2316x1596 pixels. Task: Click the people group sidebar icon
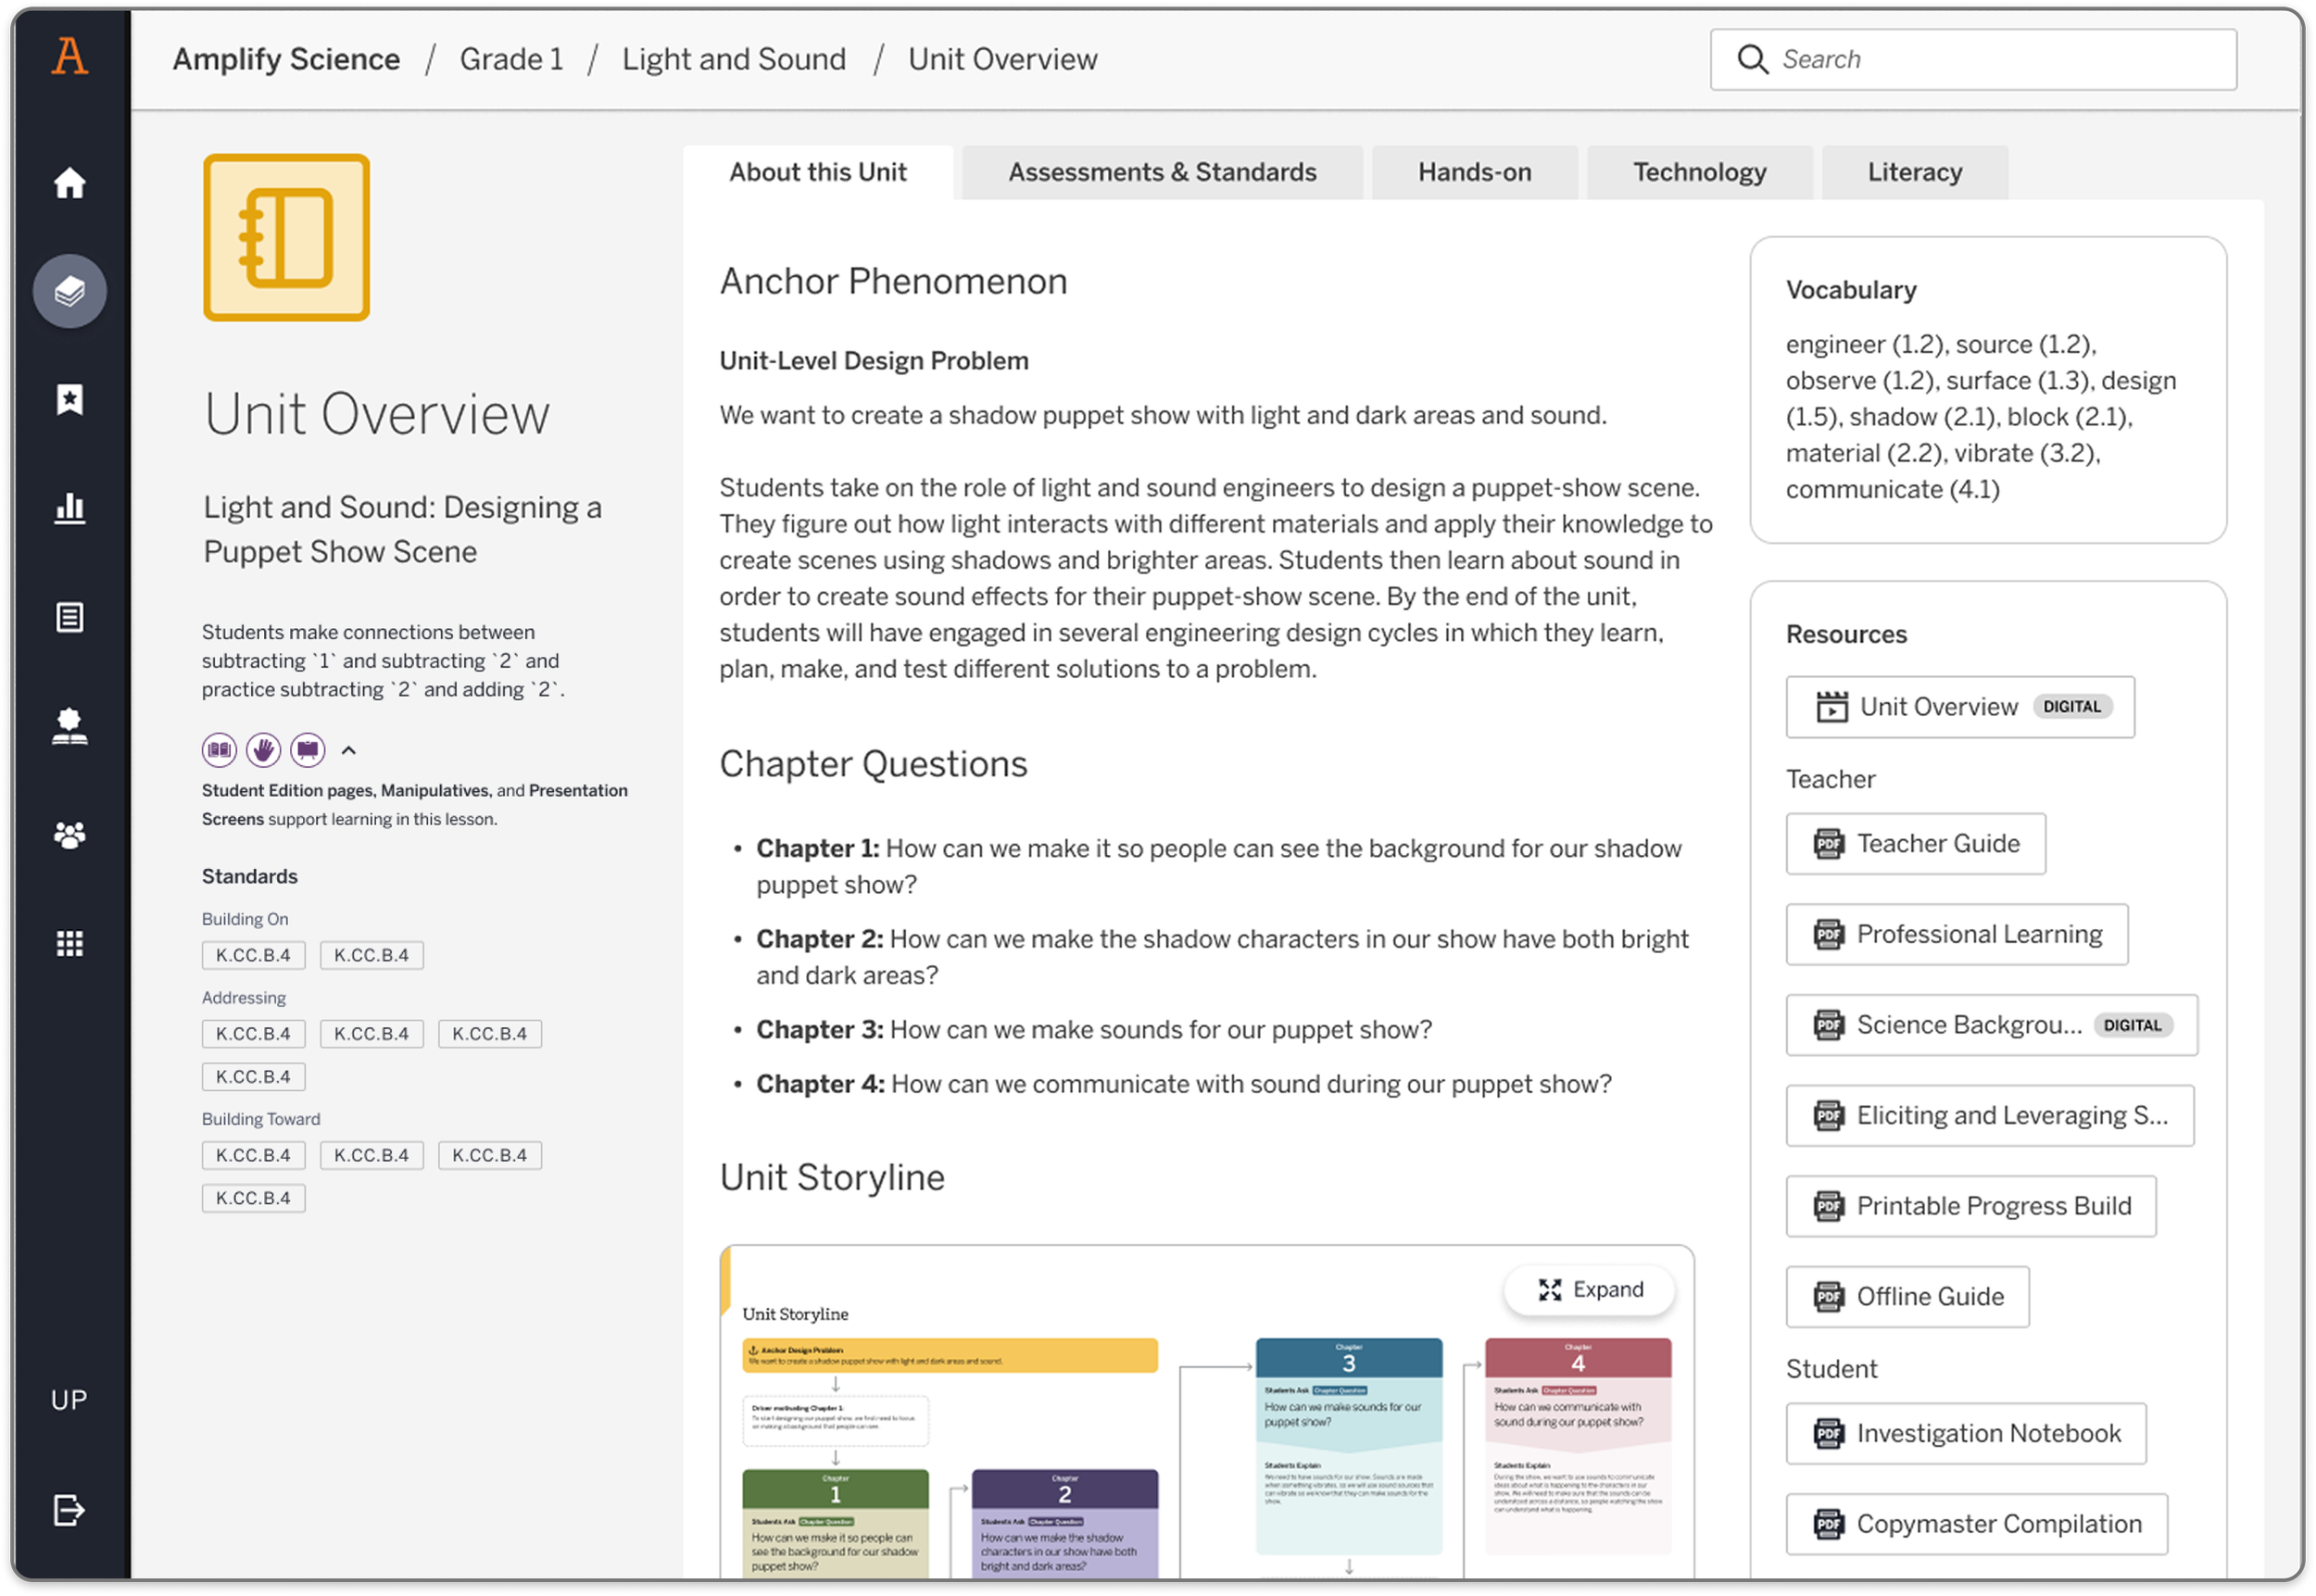click(x=69, y=836)
